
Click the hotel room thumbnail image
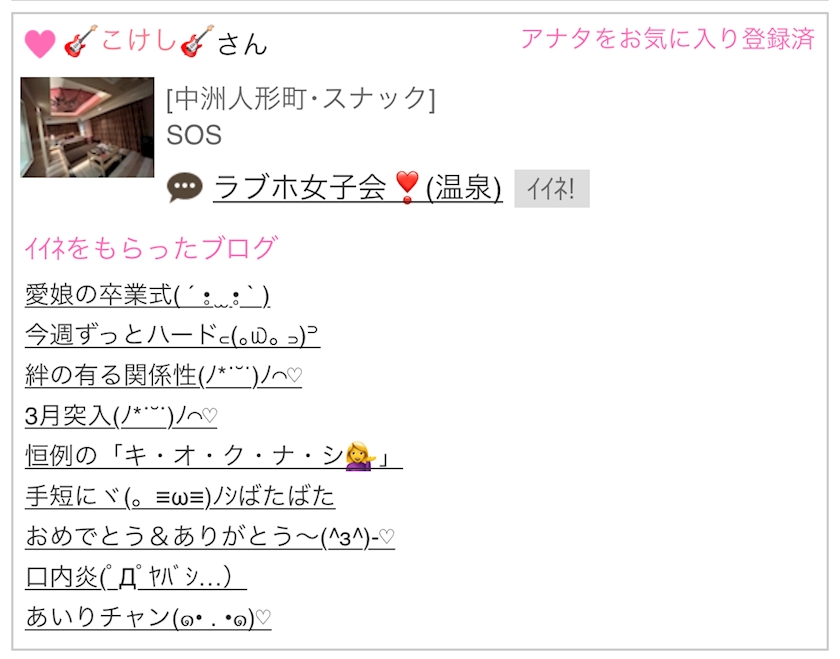(x=87, y=127)
